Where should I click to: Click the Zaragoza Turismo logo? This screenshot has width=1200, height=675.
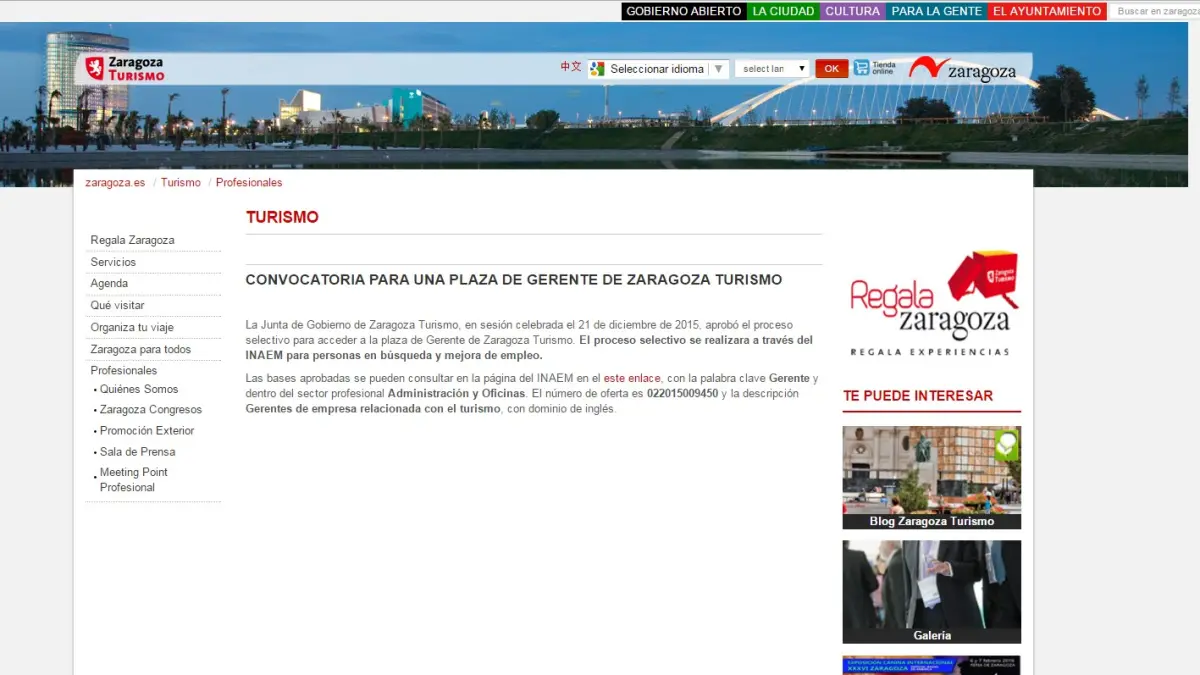[125, 69]
